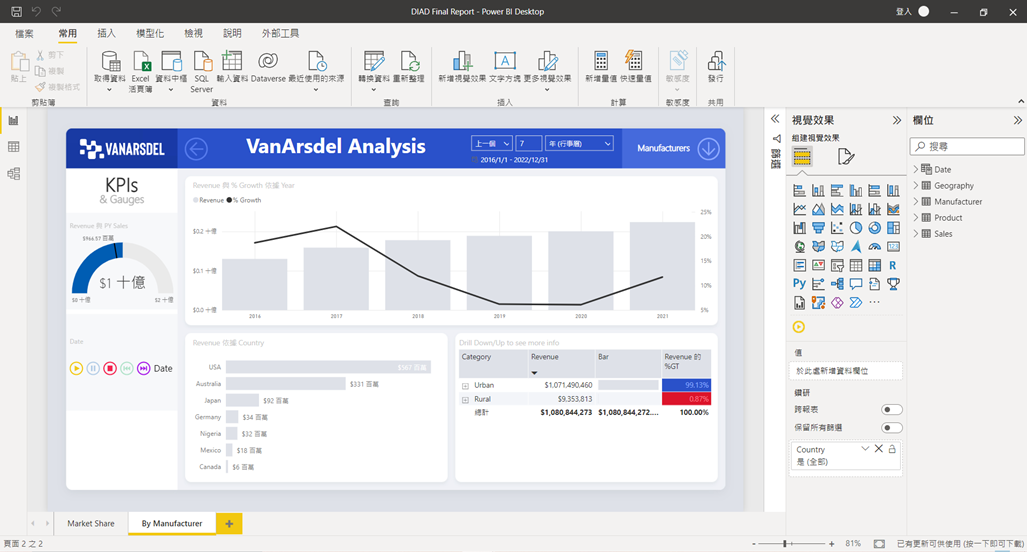Select the slicer visual

coord(837,265)
